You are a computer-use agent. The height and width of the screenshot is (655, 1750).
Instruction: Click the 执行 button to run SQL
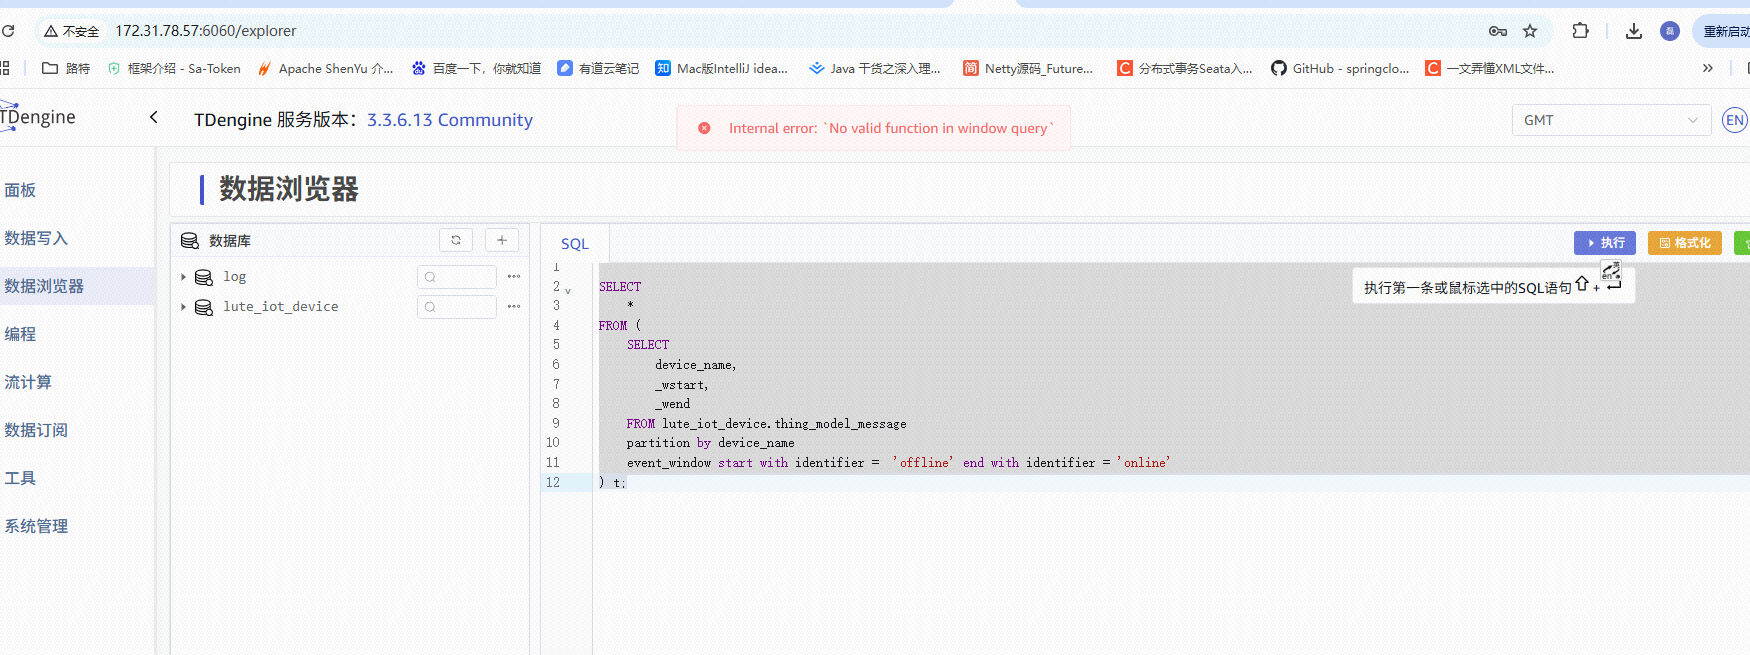[1604, 243]
